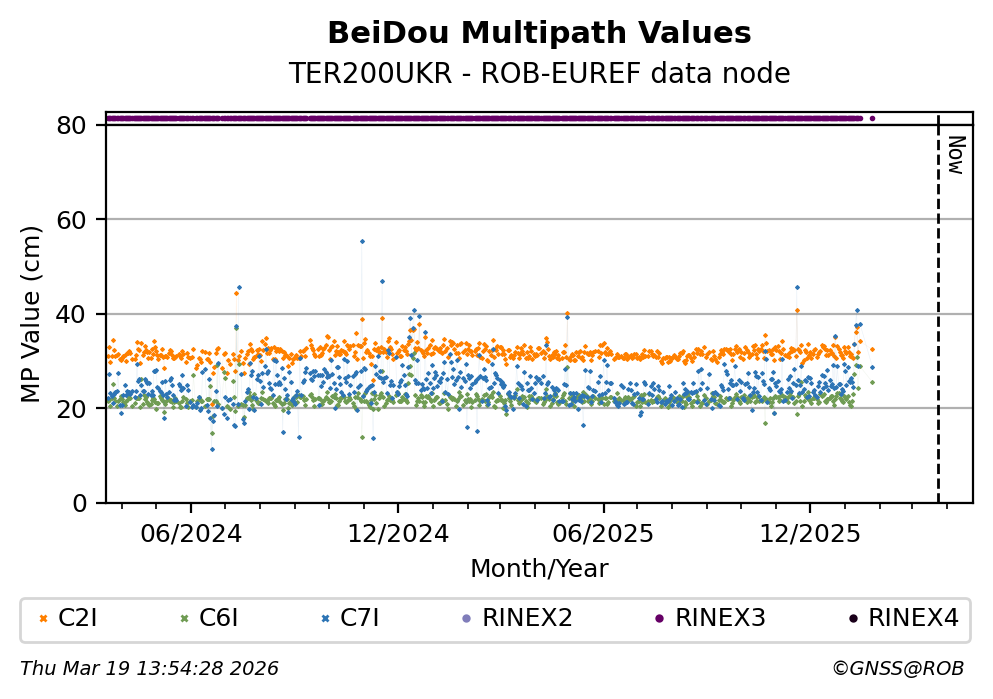993x699 pixels.
Task: Click the 'BeiDou Multipath Values' chart title
Action: [x=539, y=34]
